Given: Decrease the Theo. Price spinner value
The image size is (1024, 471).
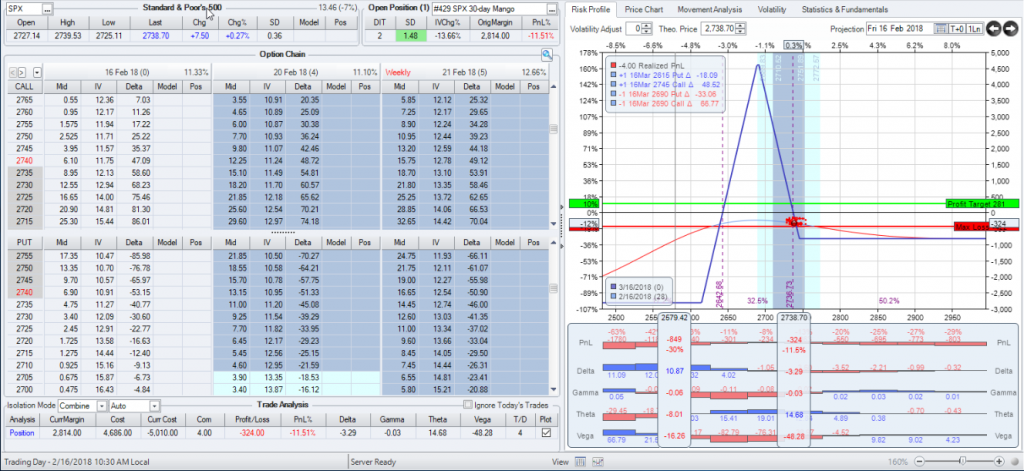Looking at the screenshot, I should 741,32.
